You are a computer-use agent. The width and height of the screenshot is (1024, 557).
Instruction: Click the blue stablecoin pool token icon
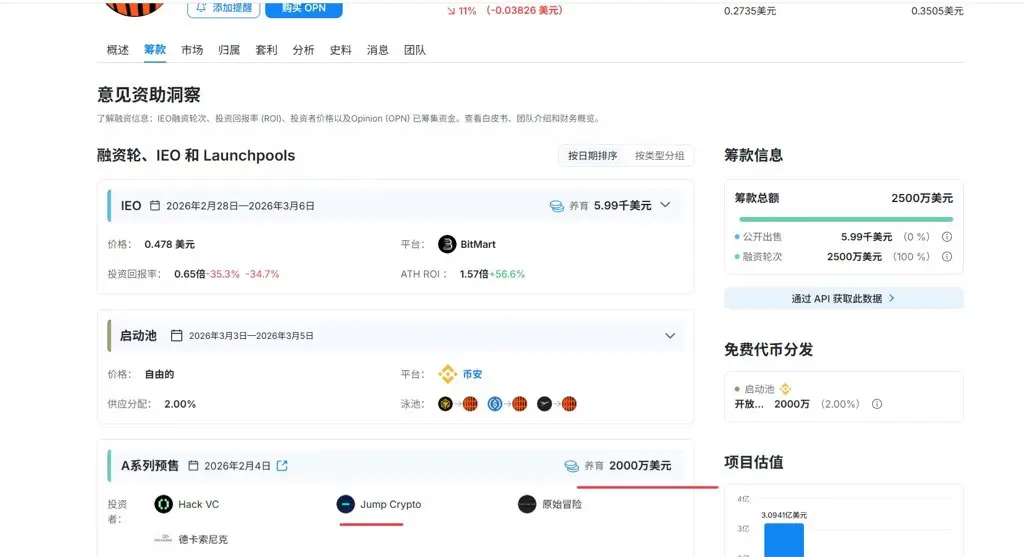point(495,404)
